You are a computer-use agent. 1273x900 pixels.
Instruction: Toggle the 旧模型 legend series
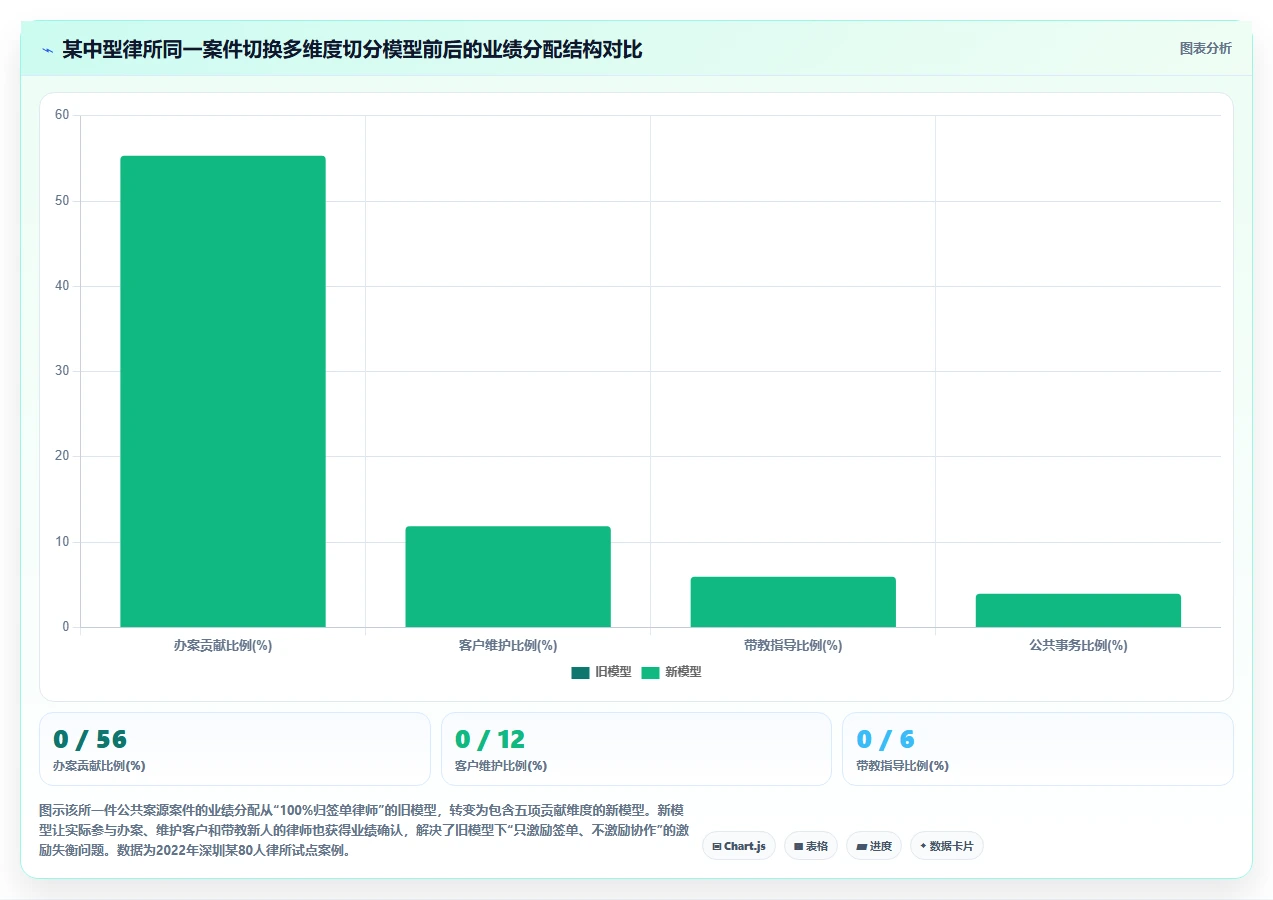click(601, 672)
